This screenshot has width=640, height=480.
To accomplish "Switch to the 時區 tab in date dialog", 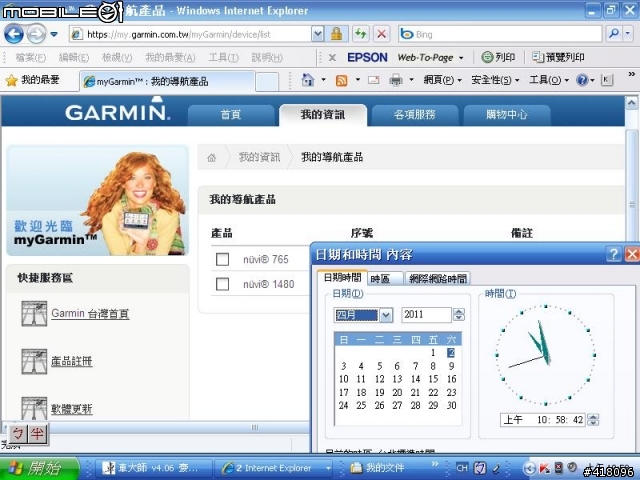I will (385, 279).
